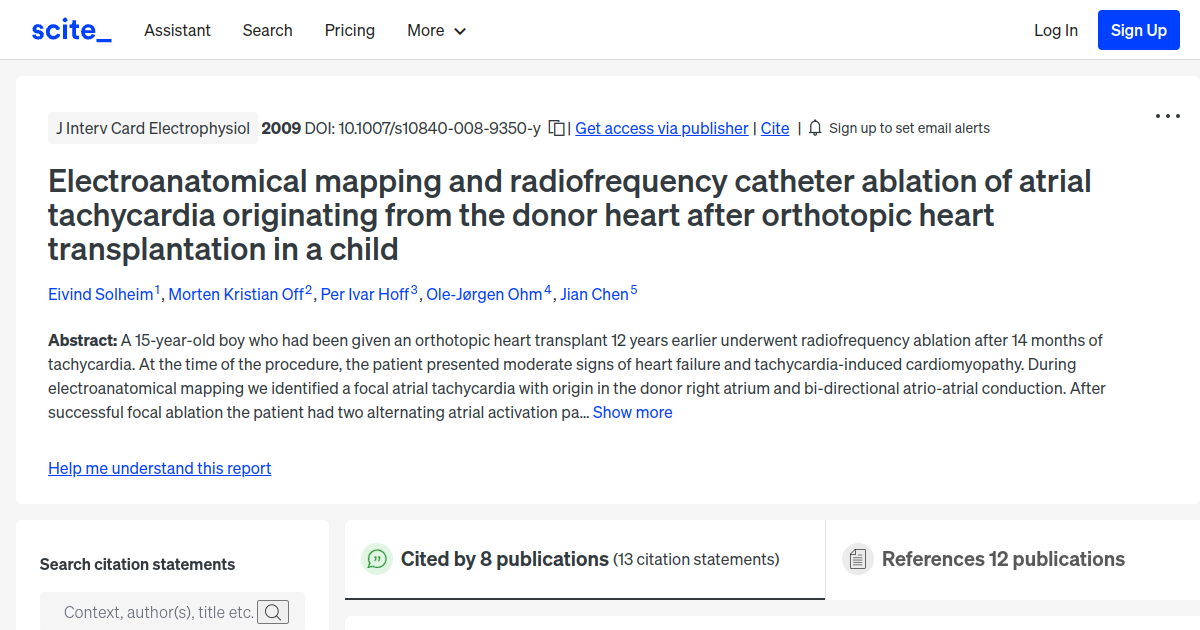Click the green citation statement icon

377,559
